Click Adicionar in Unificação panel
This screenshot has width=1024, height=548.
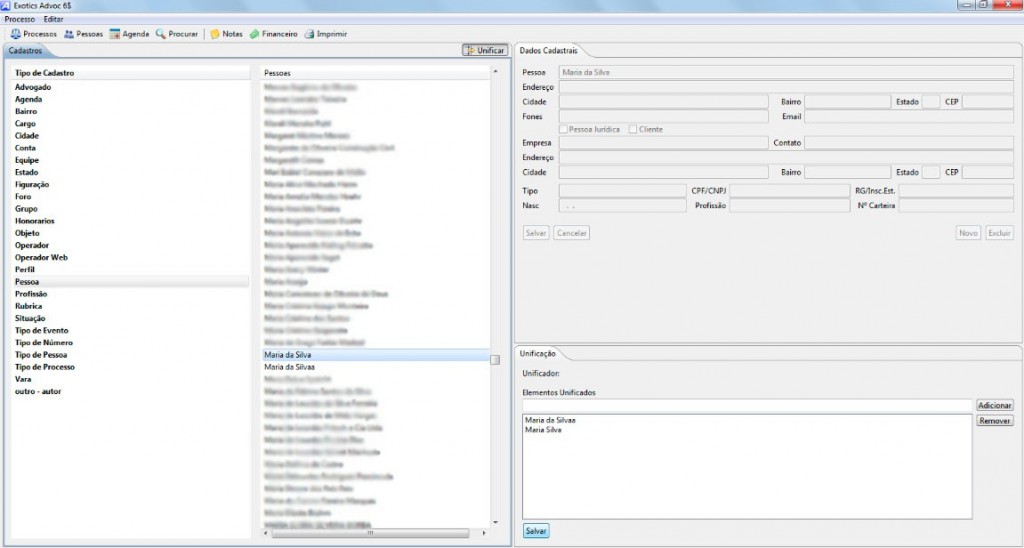point(995,405)
